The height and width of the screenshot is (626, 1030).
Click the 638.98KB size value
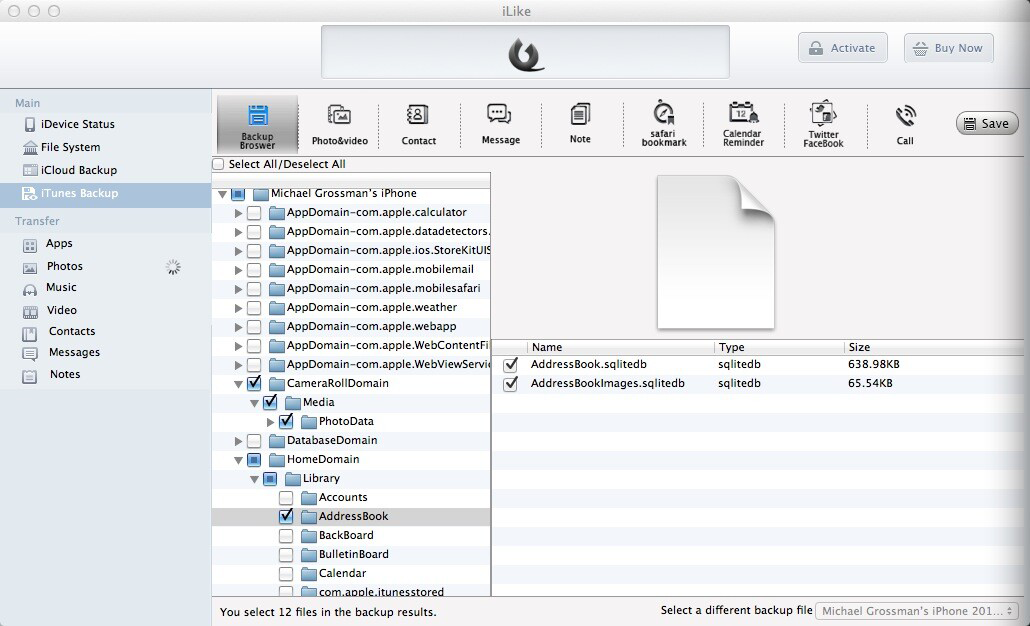point(874,365)
